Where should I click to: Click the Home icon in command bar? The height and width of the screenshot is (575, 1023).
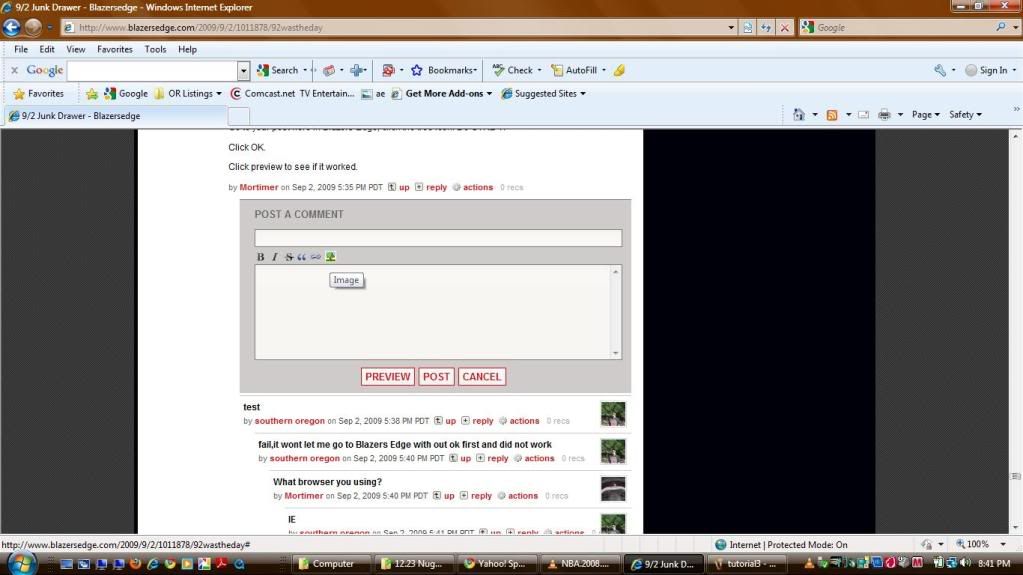[799, 114]
